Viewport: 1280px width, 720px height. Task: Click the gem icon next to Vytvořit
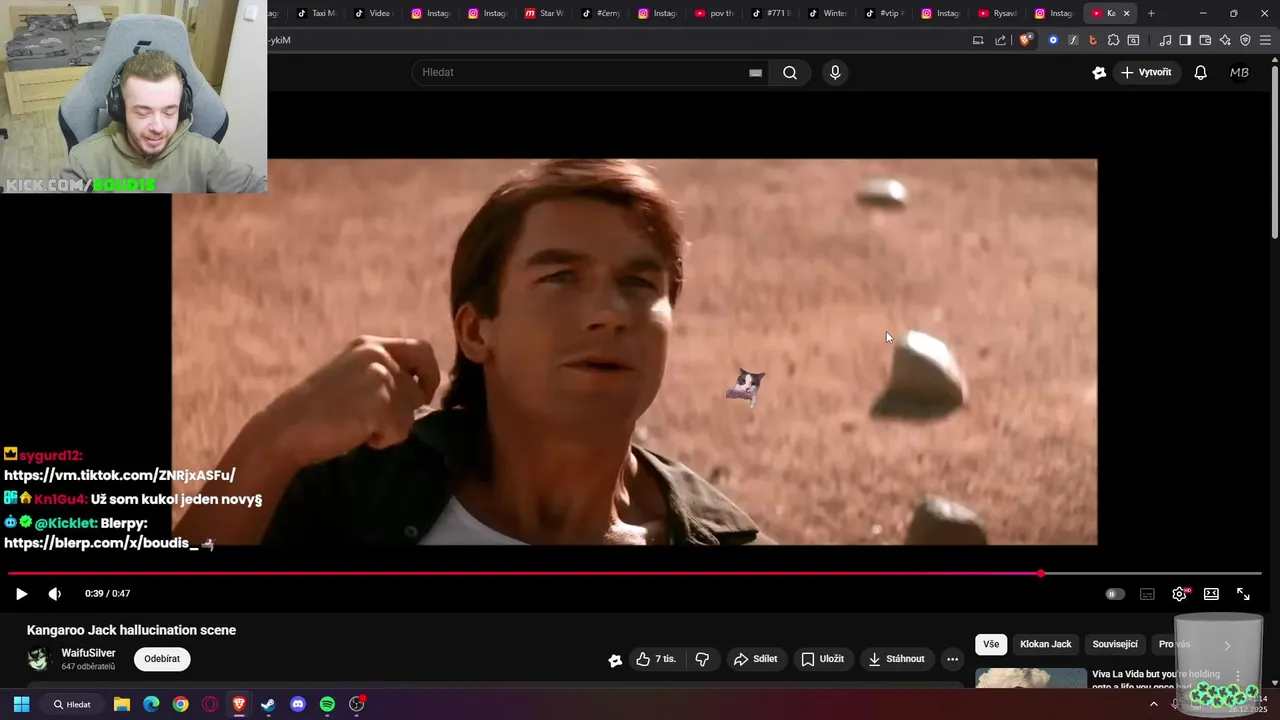[x=1099, y=72]
